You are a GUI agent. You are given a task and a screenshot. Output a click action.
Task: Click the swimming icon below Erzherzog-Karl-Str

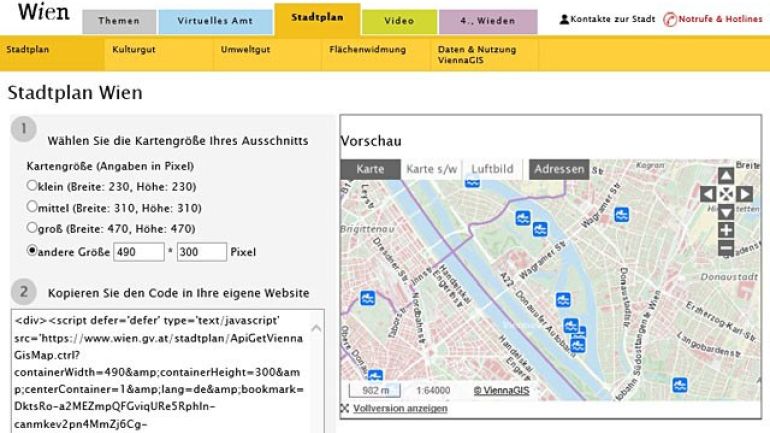click(680, 384)
